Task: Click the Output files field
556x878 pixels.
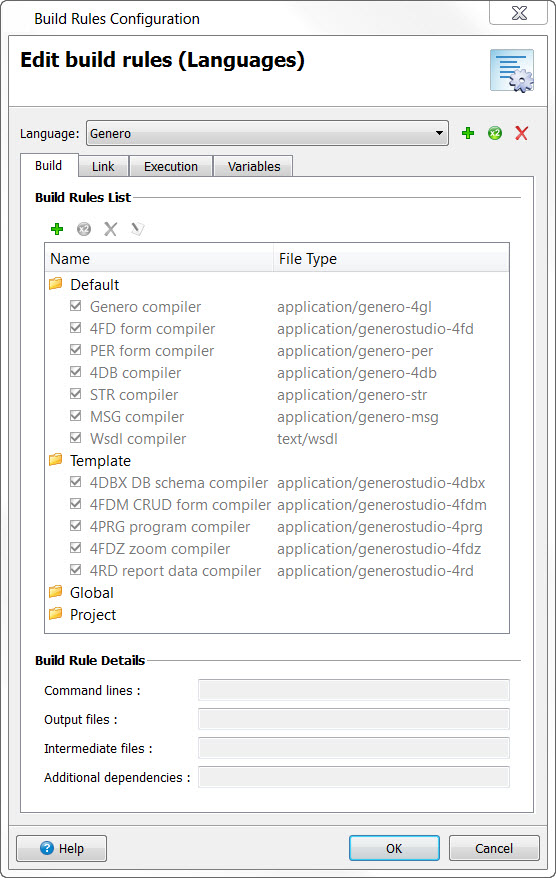Action: point(354,720)
